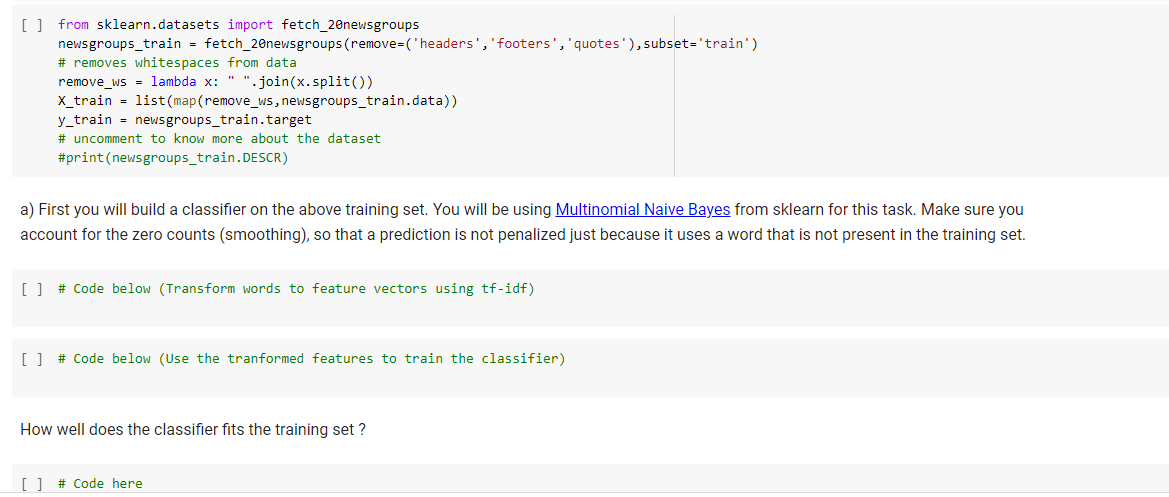
Task: Click the 'How well does the classifier fits' text
Action: [193, 430]
